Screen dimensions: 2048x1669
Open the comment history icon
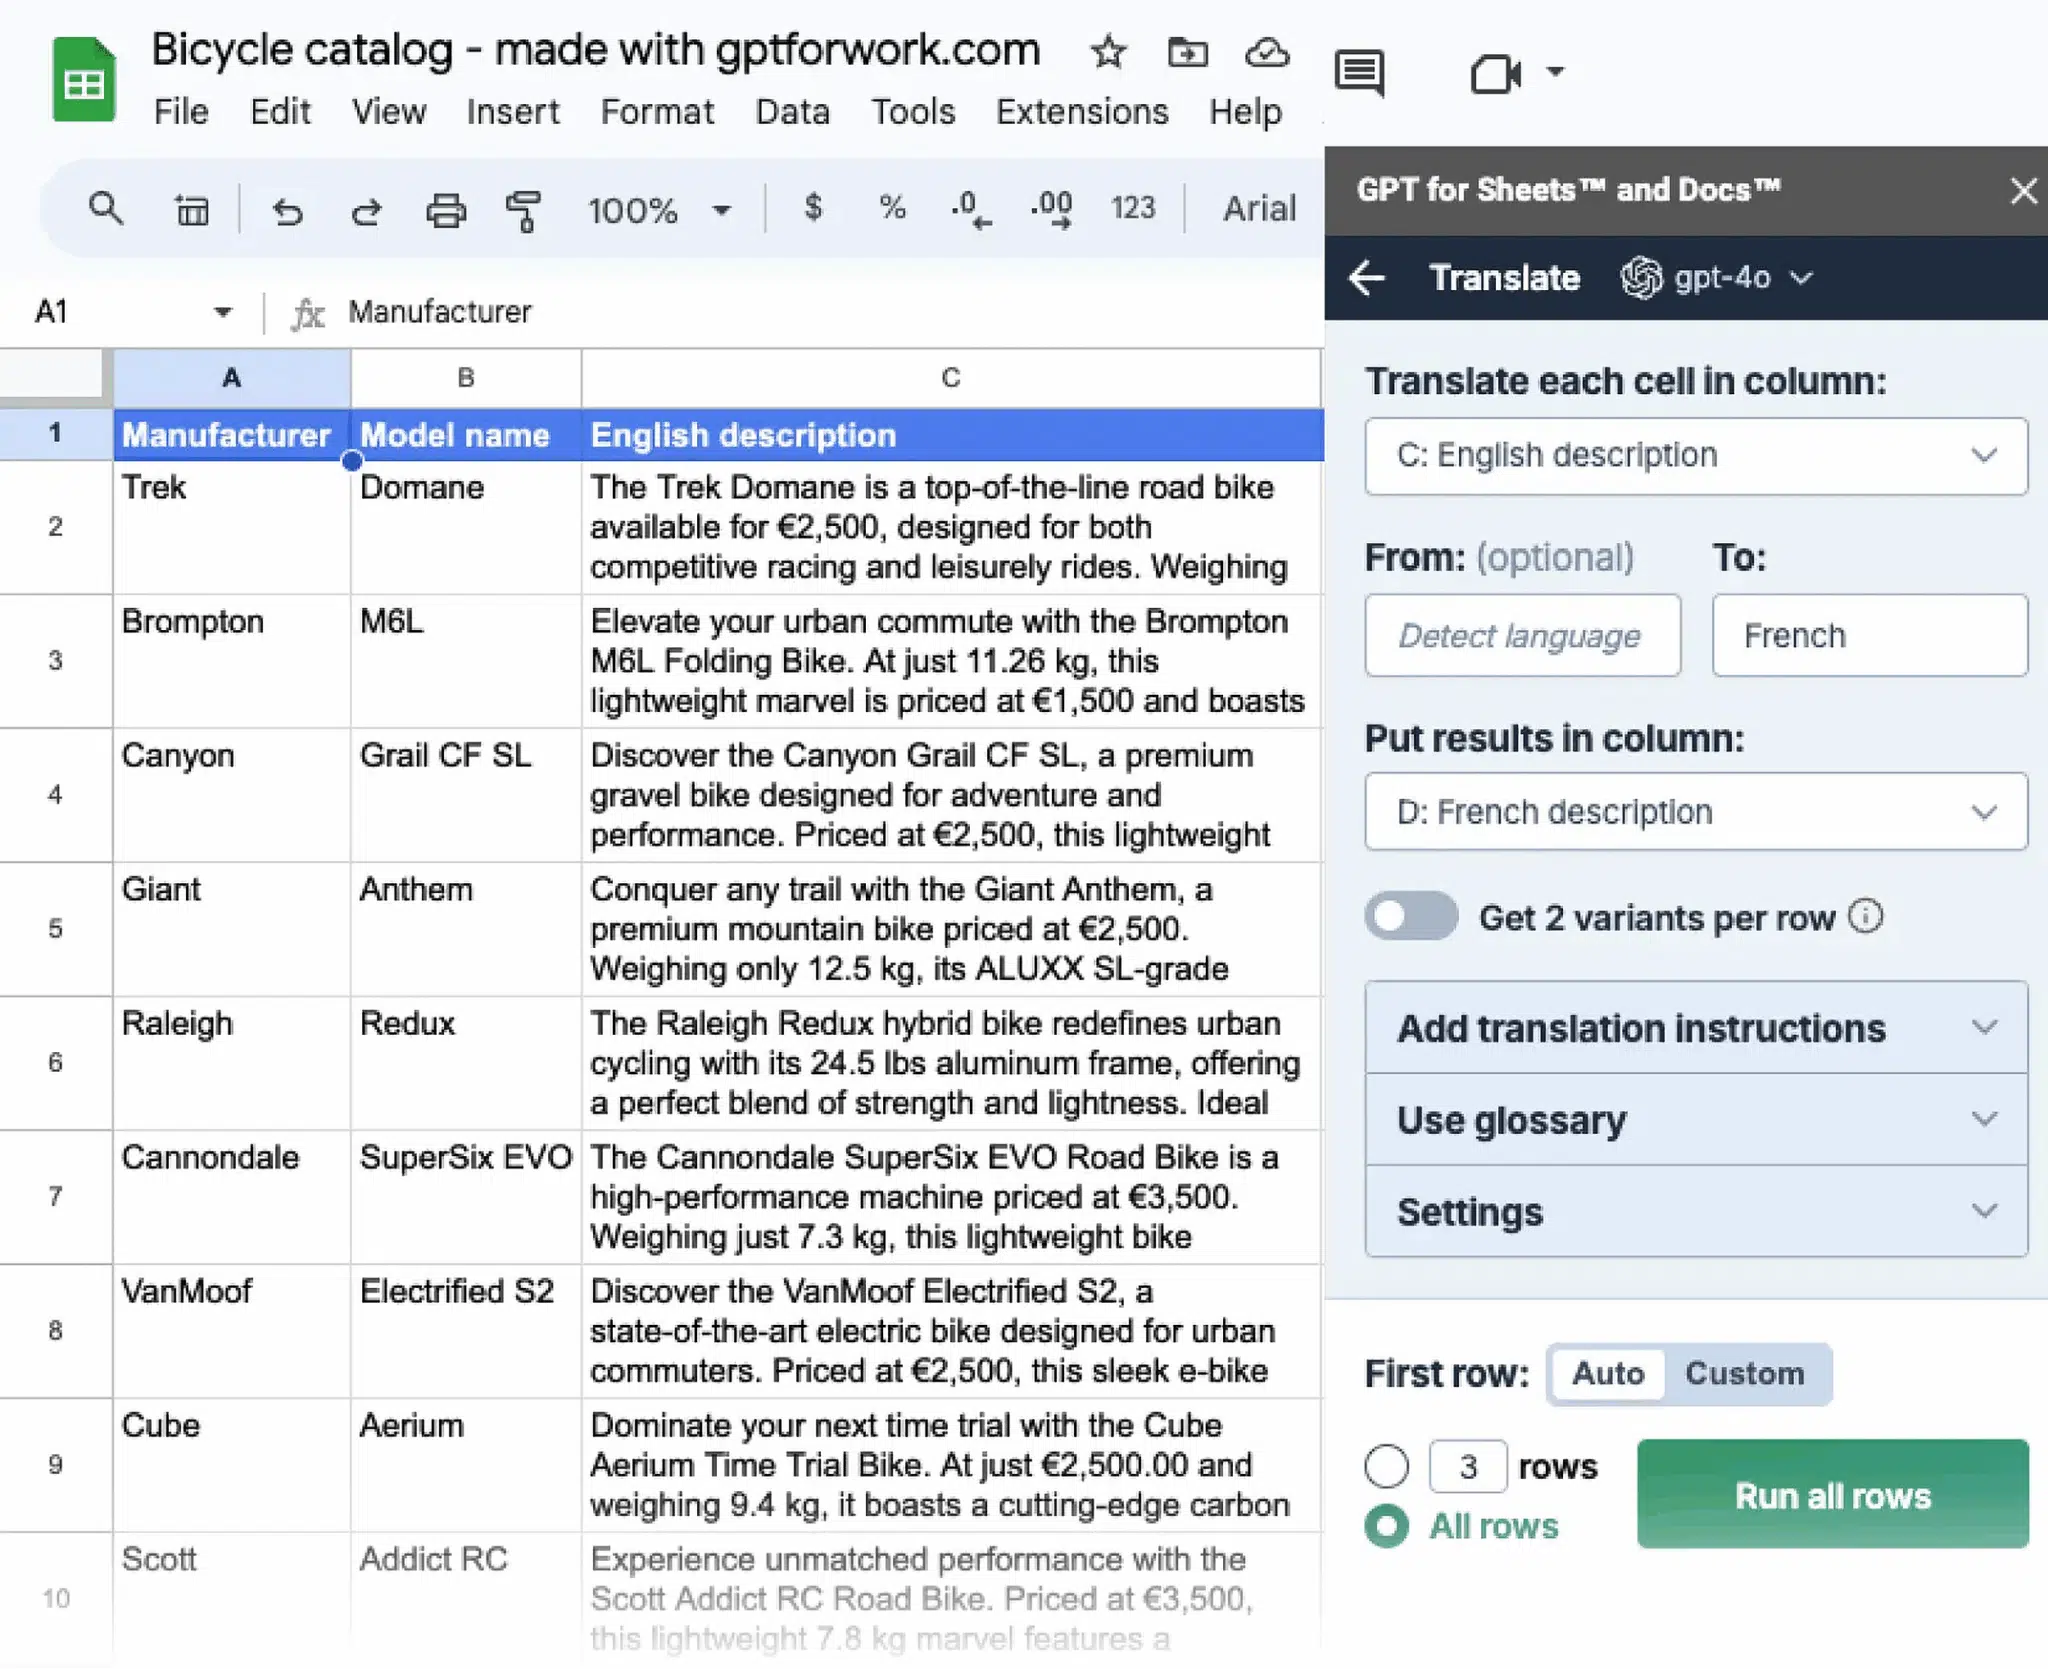[x=1360, y=73]
